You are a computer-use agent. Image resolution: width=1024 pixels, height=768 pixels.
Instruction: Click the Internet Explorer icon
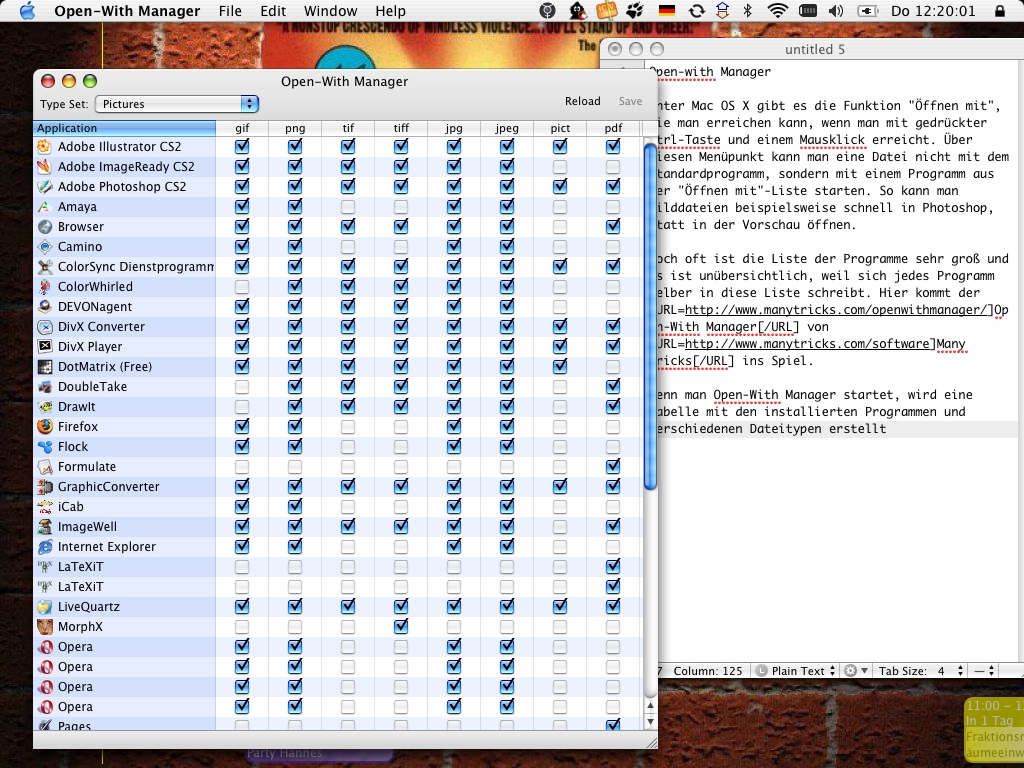[x=44, y=547]
